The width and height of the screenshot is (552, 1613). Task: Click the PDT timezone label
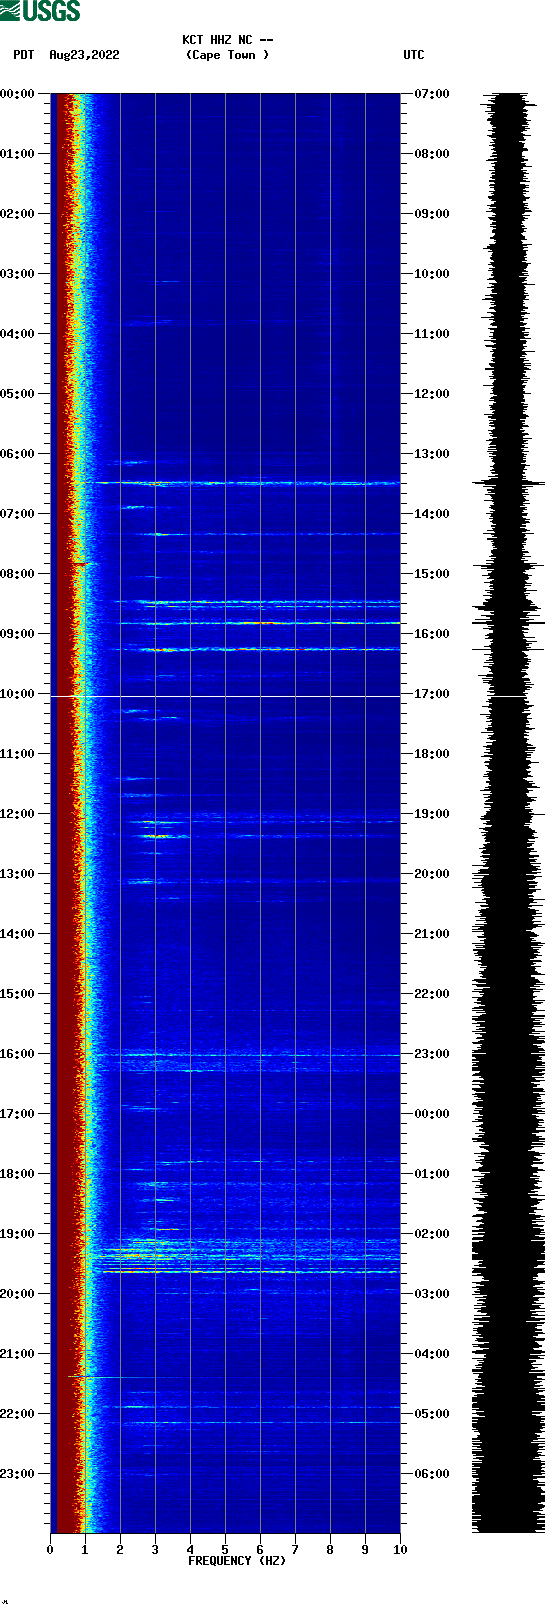(24, 55)
